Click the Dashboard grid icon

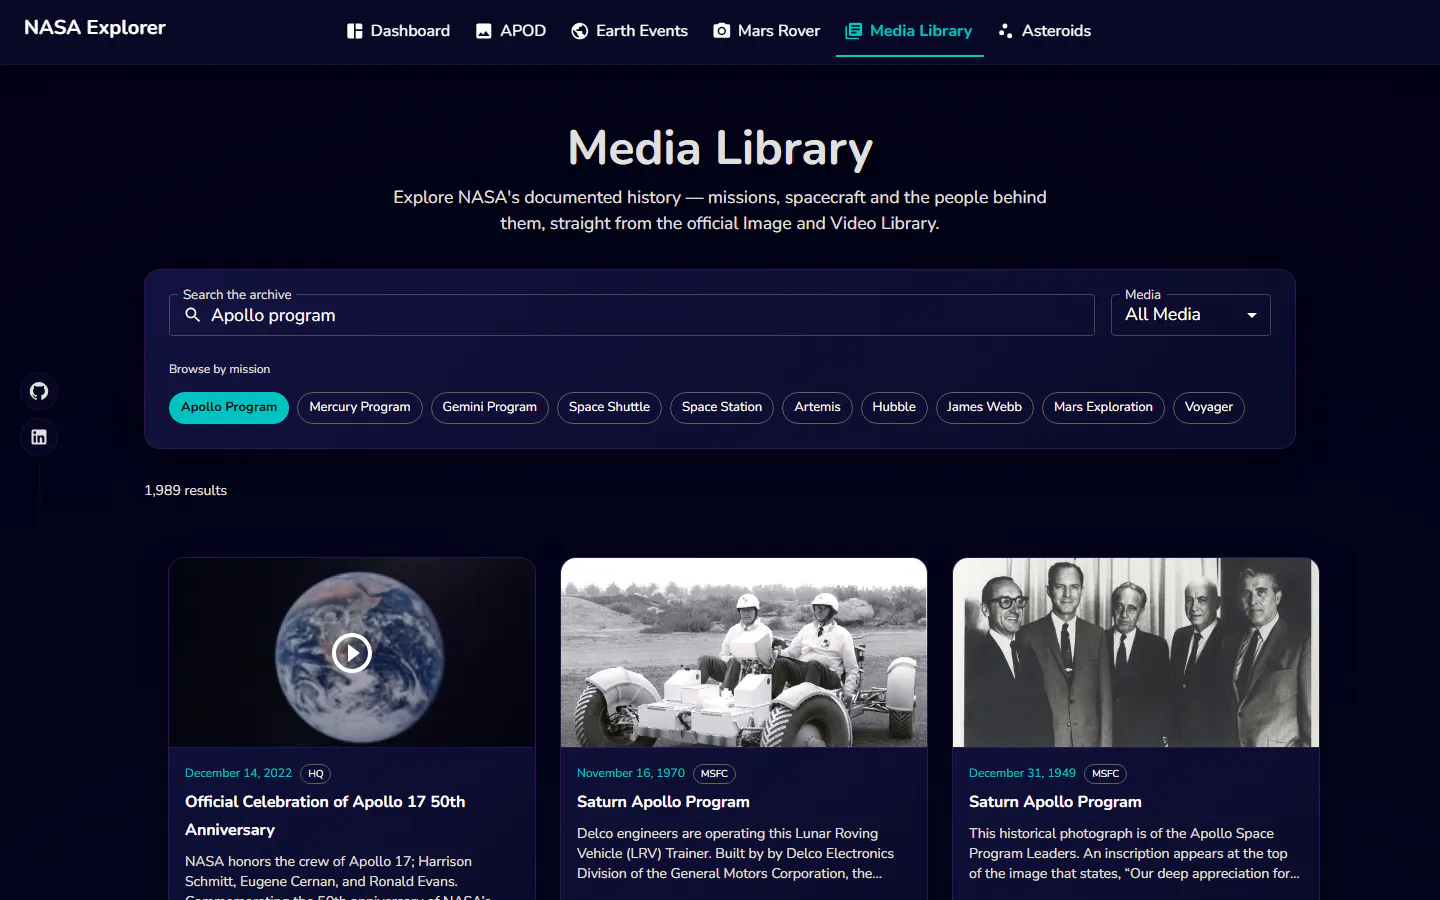pyautogui.click(x=355, y=31)
